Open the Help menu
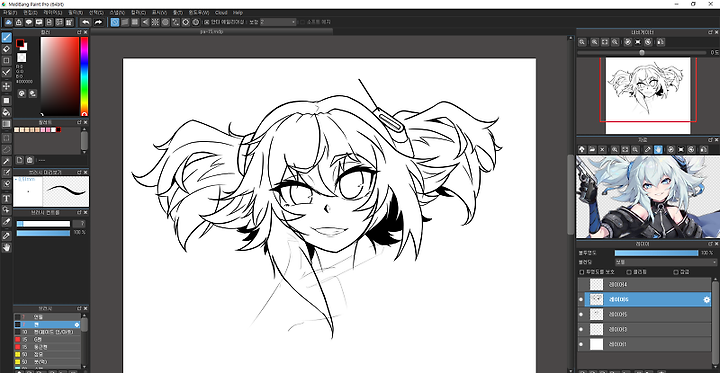 238,13
